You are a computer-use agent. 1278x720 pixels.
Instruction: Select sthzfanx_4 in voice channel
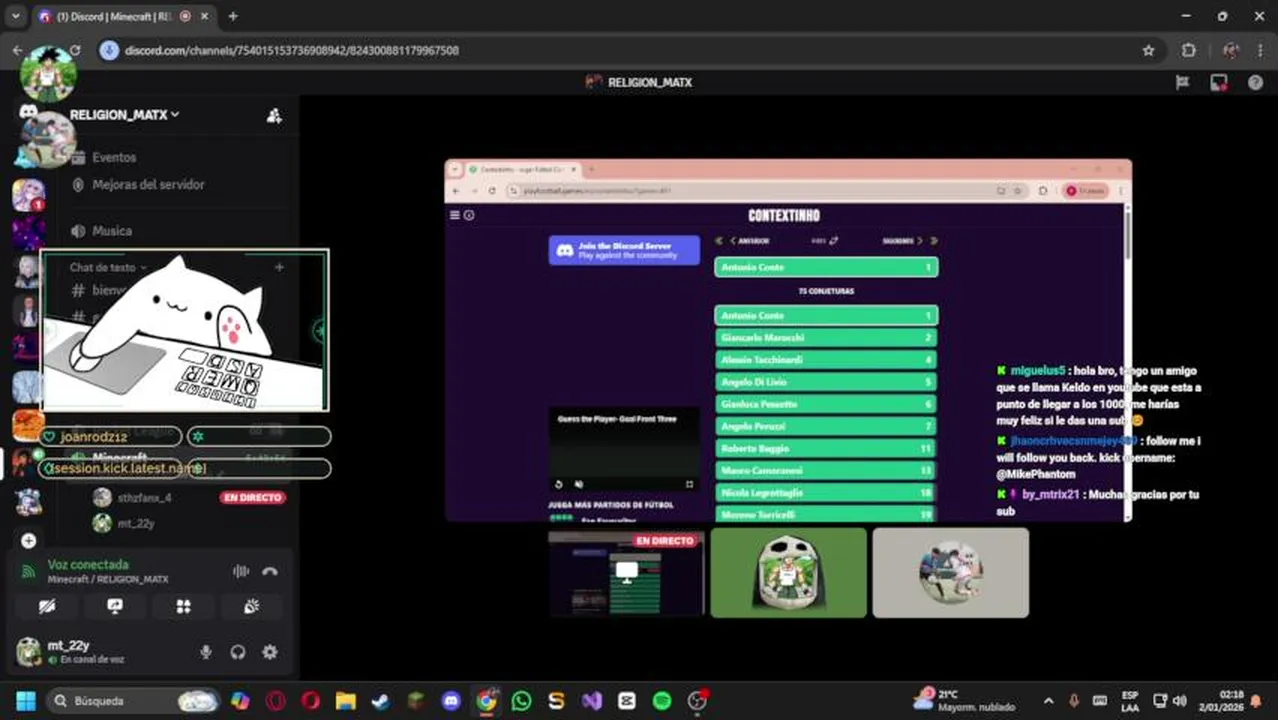(x=145, y=497)
